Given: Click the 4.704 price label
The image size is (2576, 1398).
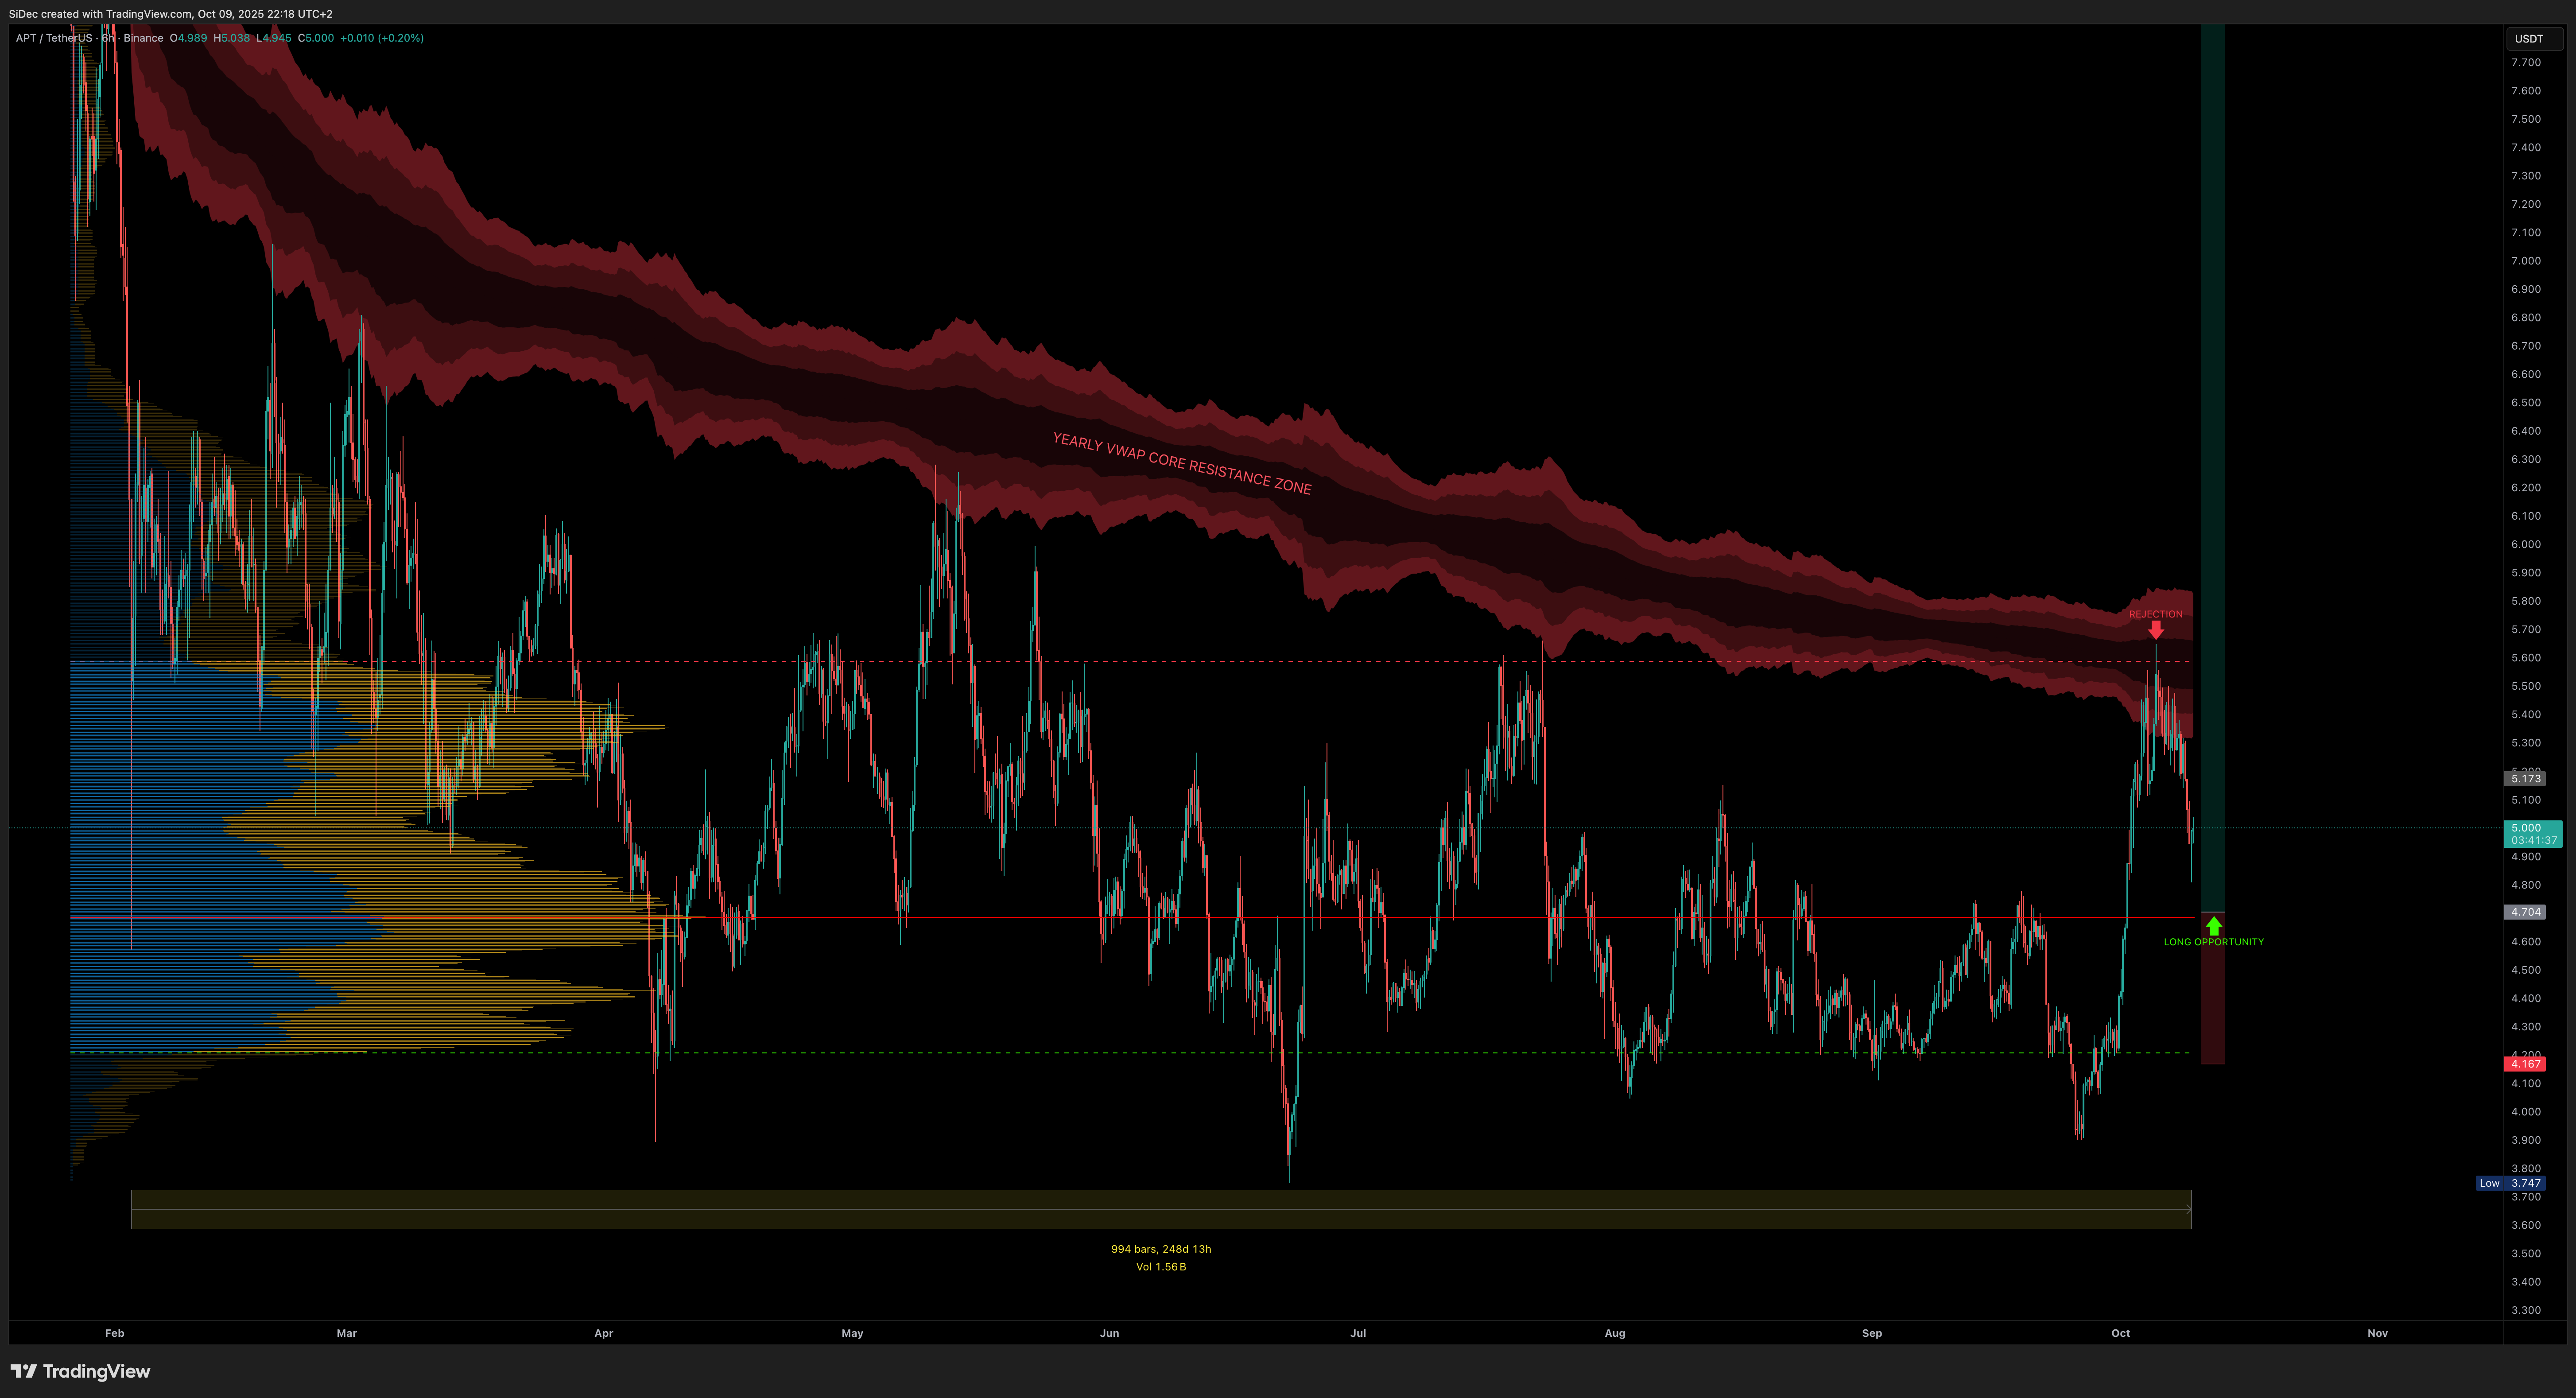Looking at the screenshot, I should point(2525,912).
